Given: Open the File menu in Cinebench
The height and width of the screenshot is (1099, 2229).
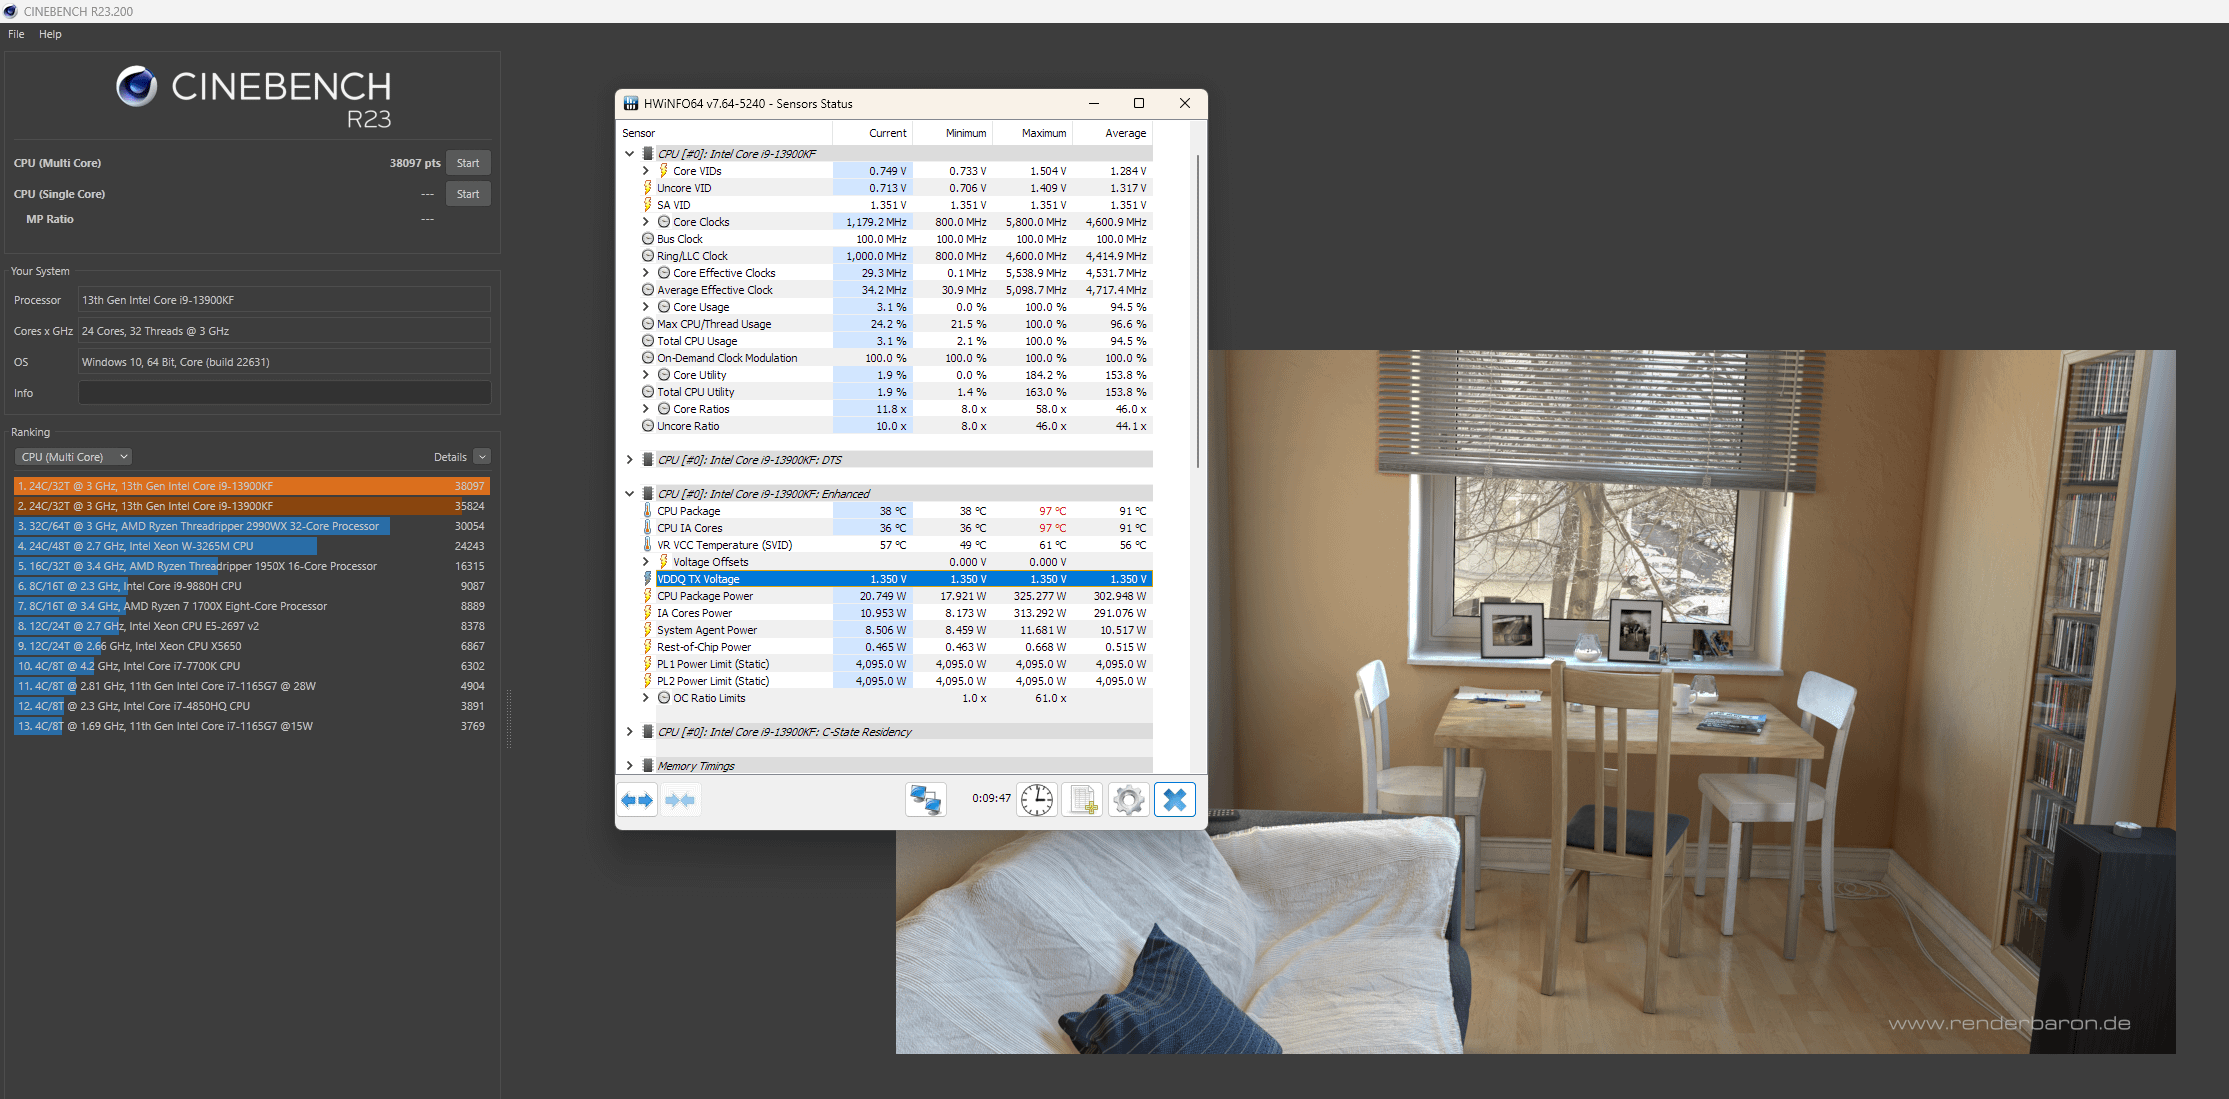Looking at the screenshot, I should click(15, 33).
